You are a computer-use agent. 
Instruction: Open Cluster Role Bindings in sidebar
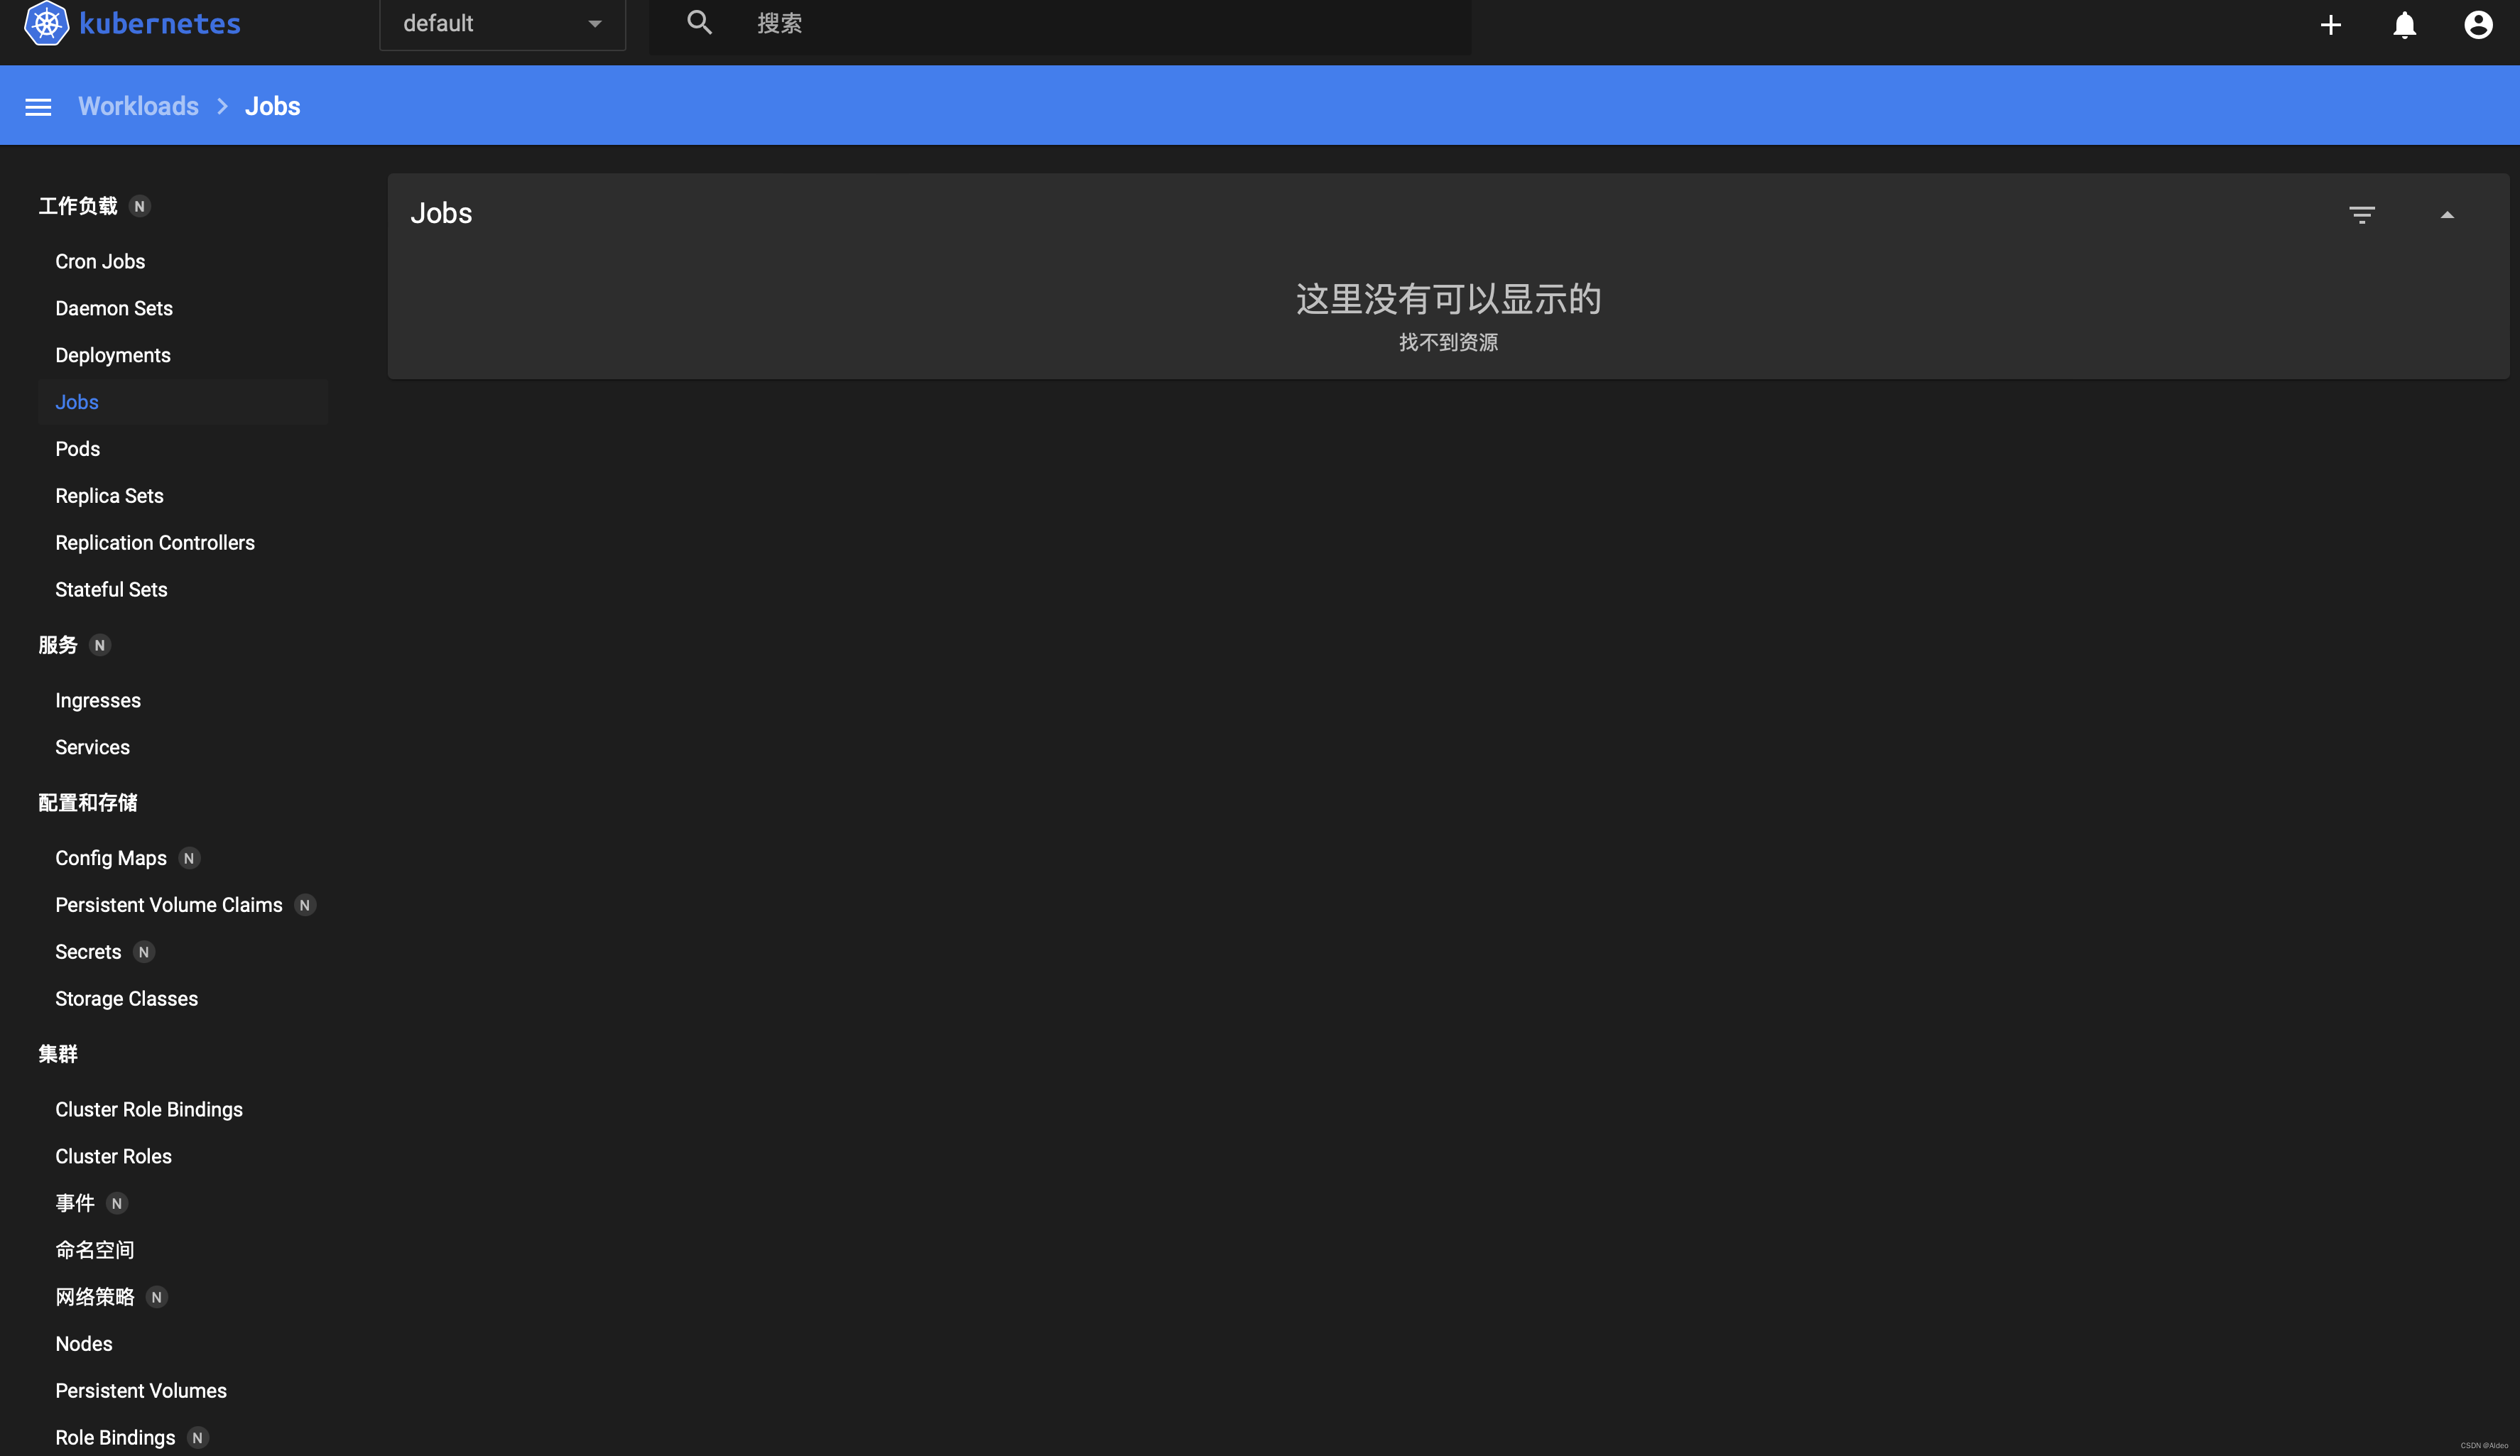(149, 1109)
